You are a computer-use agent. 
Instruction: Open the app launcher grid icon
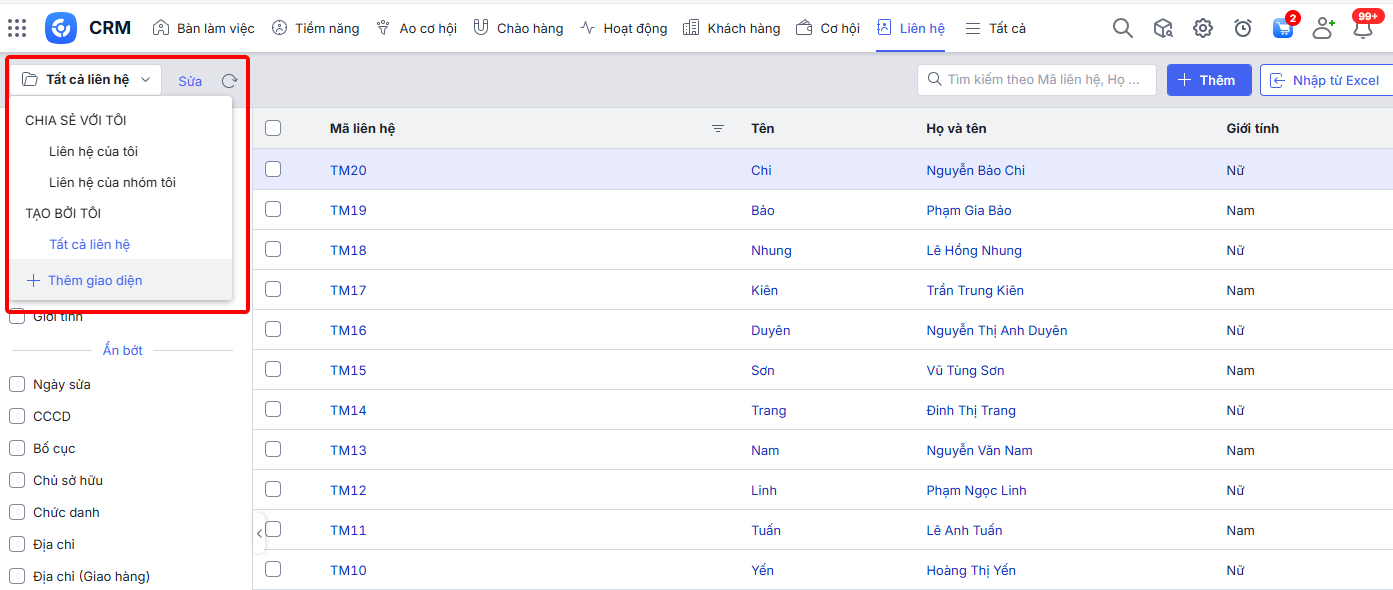[x=17, y=28]
